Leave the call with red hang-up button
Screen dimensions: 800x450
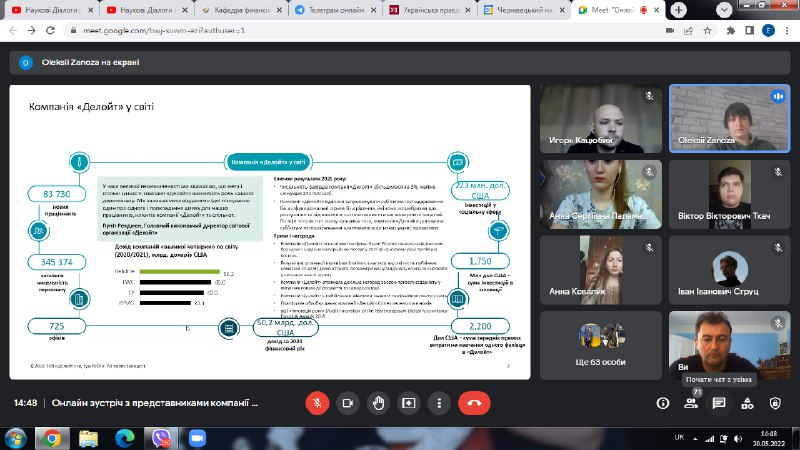click(474, 403)
